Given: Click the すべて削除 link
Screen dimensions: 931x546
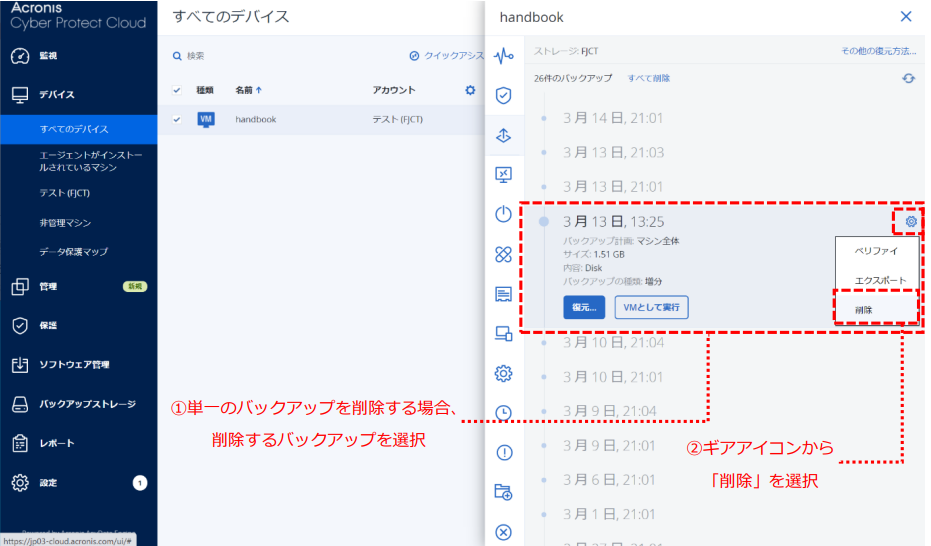Looking at the screenshot, I should 648,78.
